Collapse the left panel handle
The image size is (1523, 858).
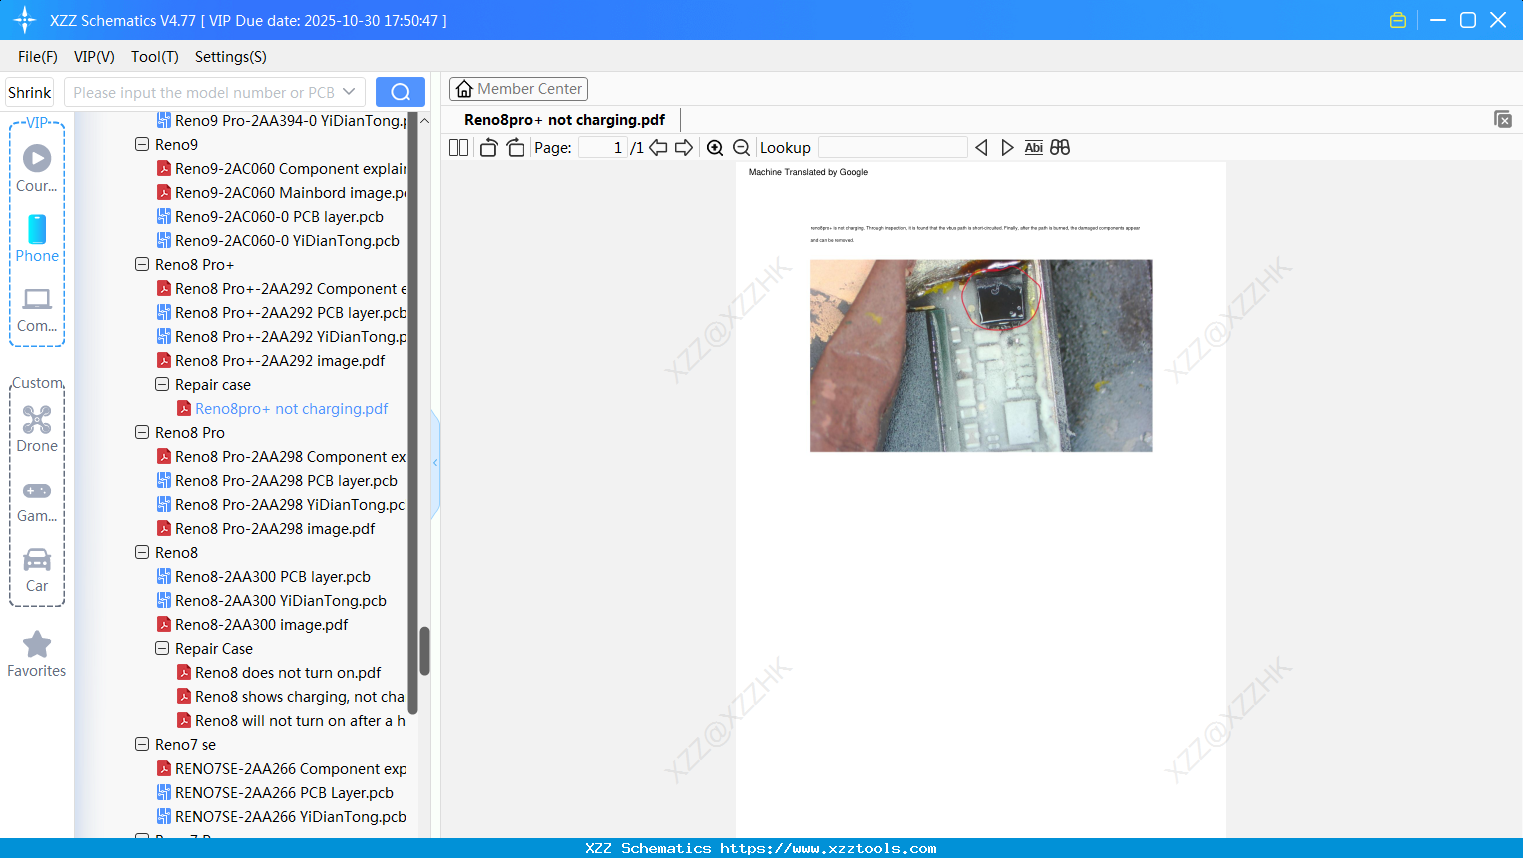coord(435,463)
